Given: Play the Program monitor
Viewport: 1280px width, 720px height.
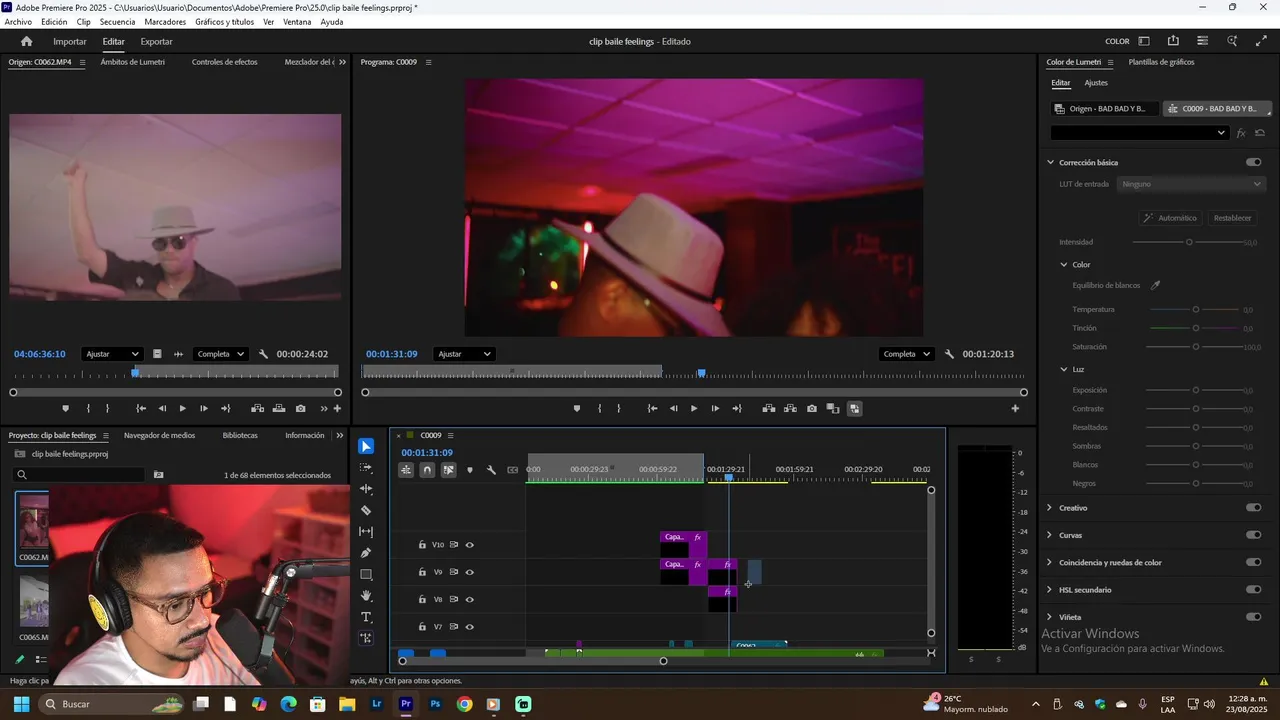Looking at the screenshot, I should 694,408.
